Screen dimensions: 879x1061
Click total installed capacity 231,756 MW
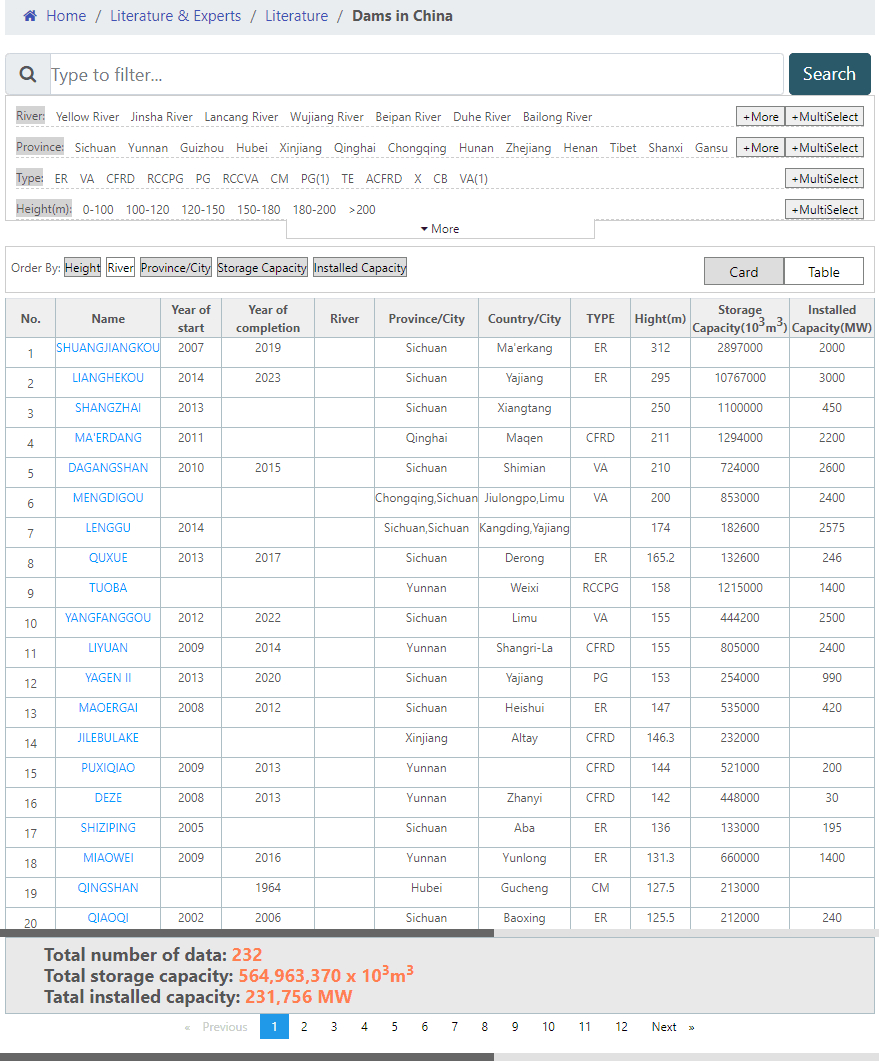coord(298,997)
